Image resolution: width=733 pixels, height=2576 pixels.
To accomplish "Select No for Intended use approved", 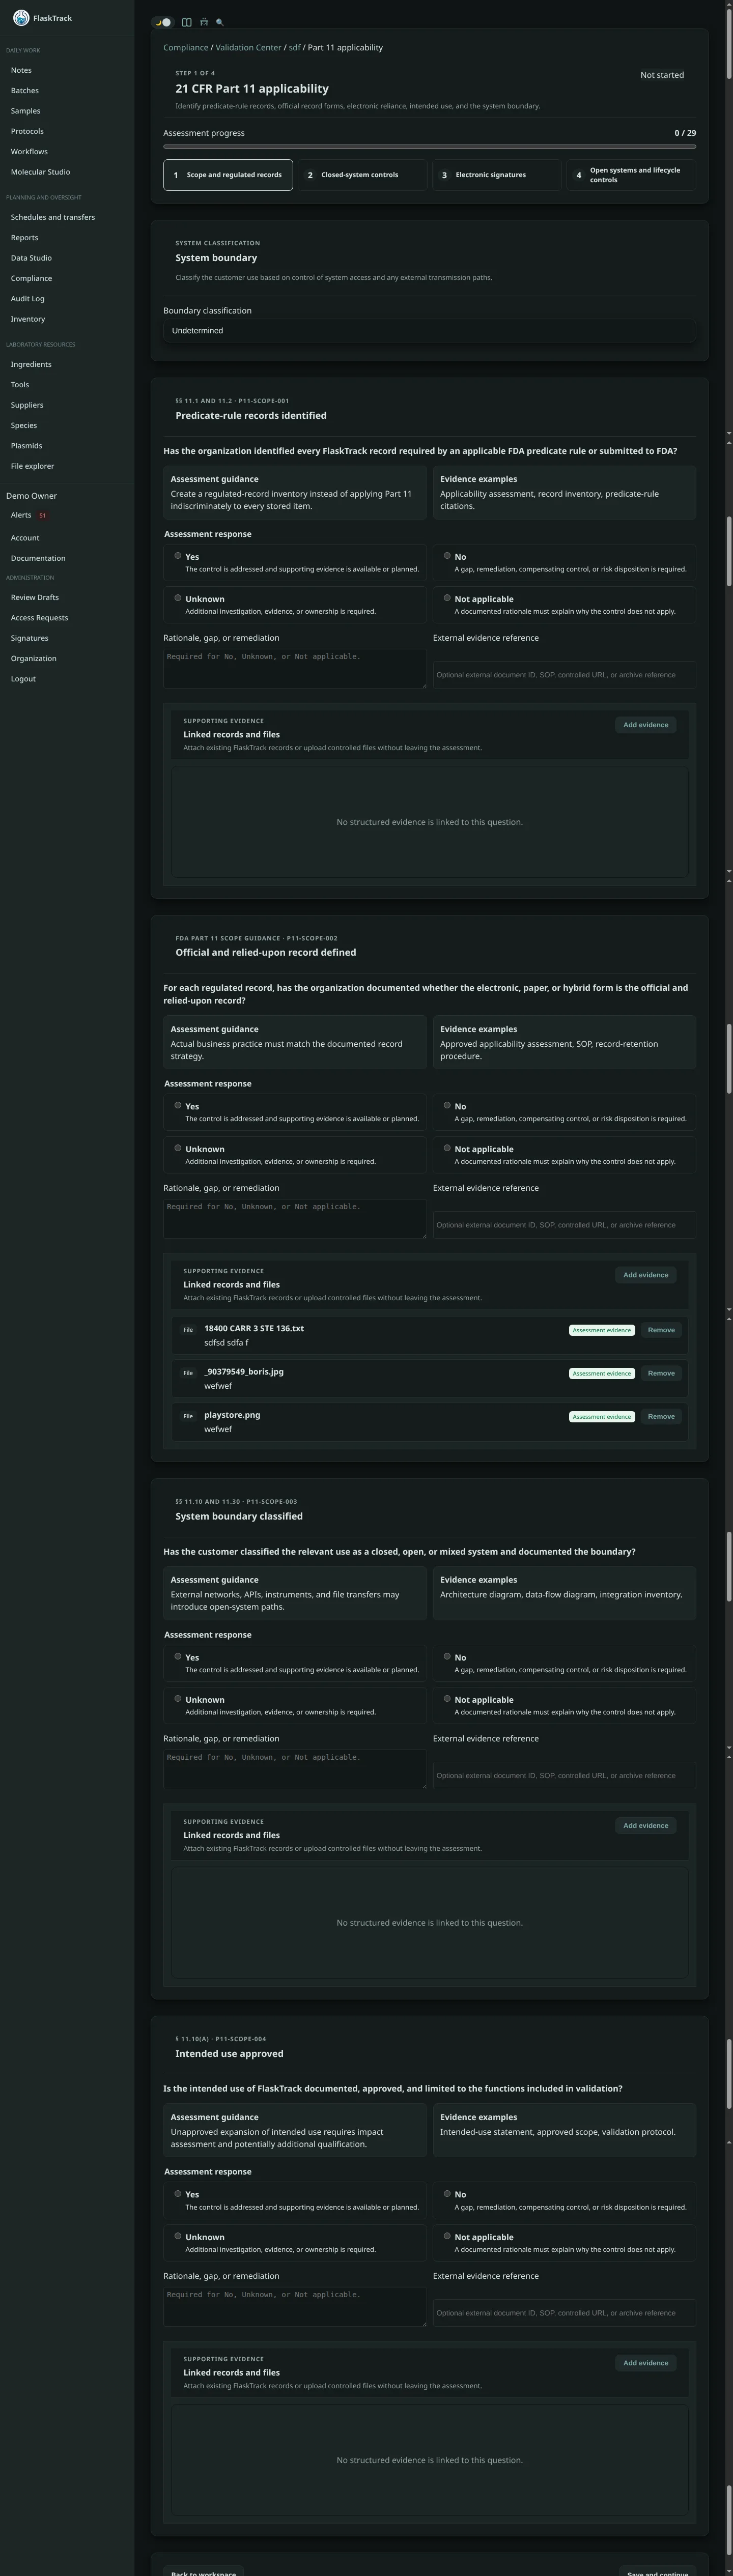I will (x=447, y=2193).
